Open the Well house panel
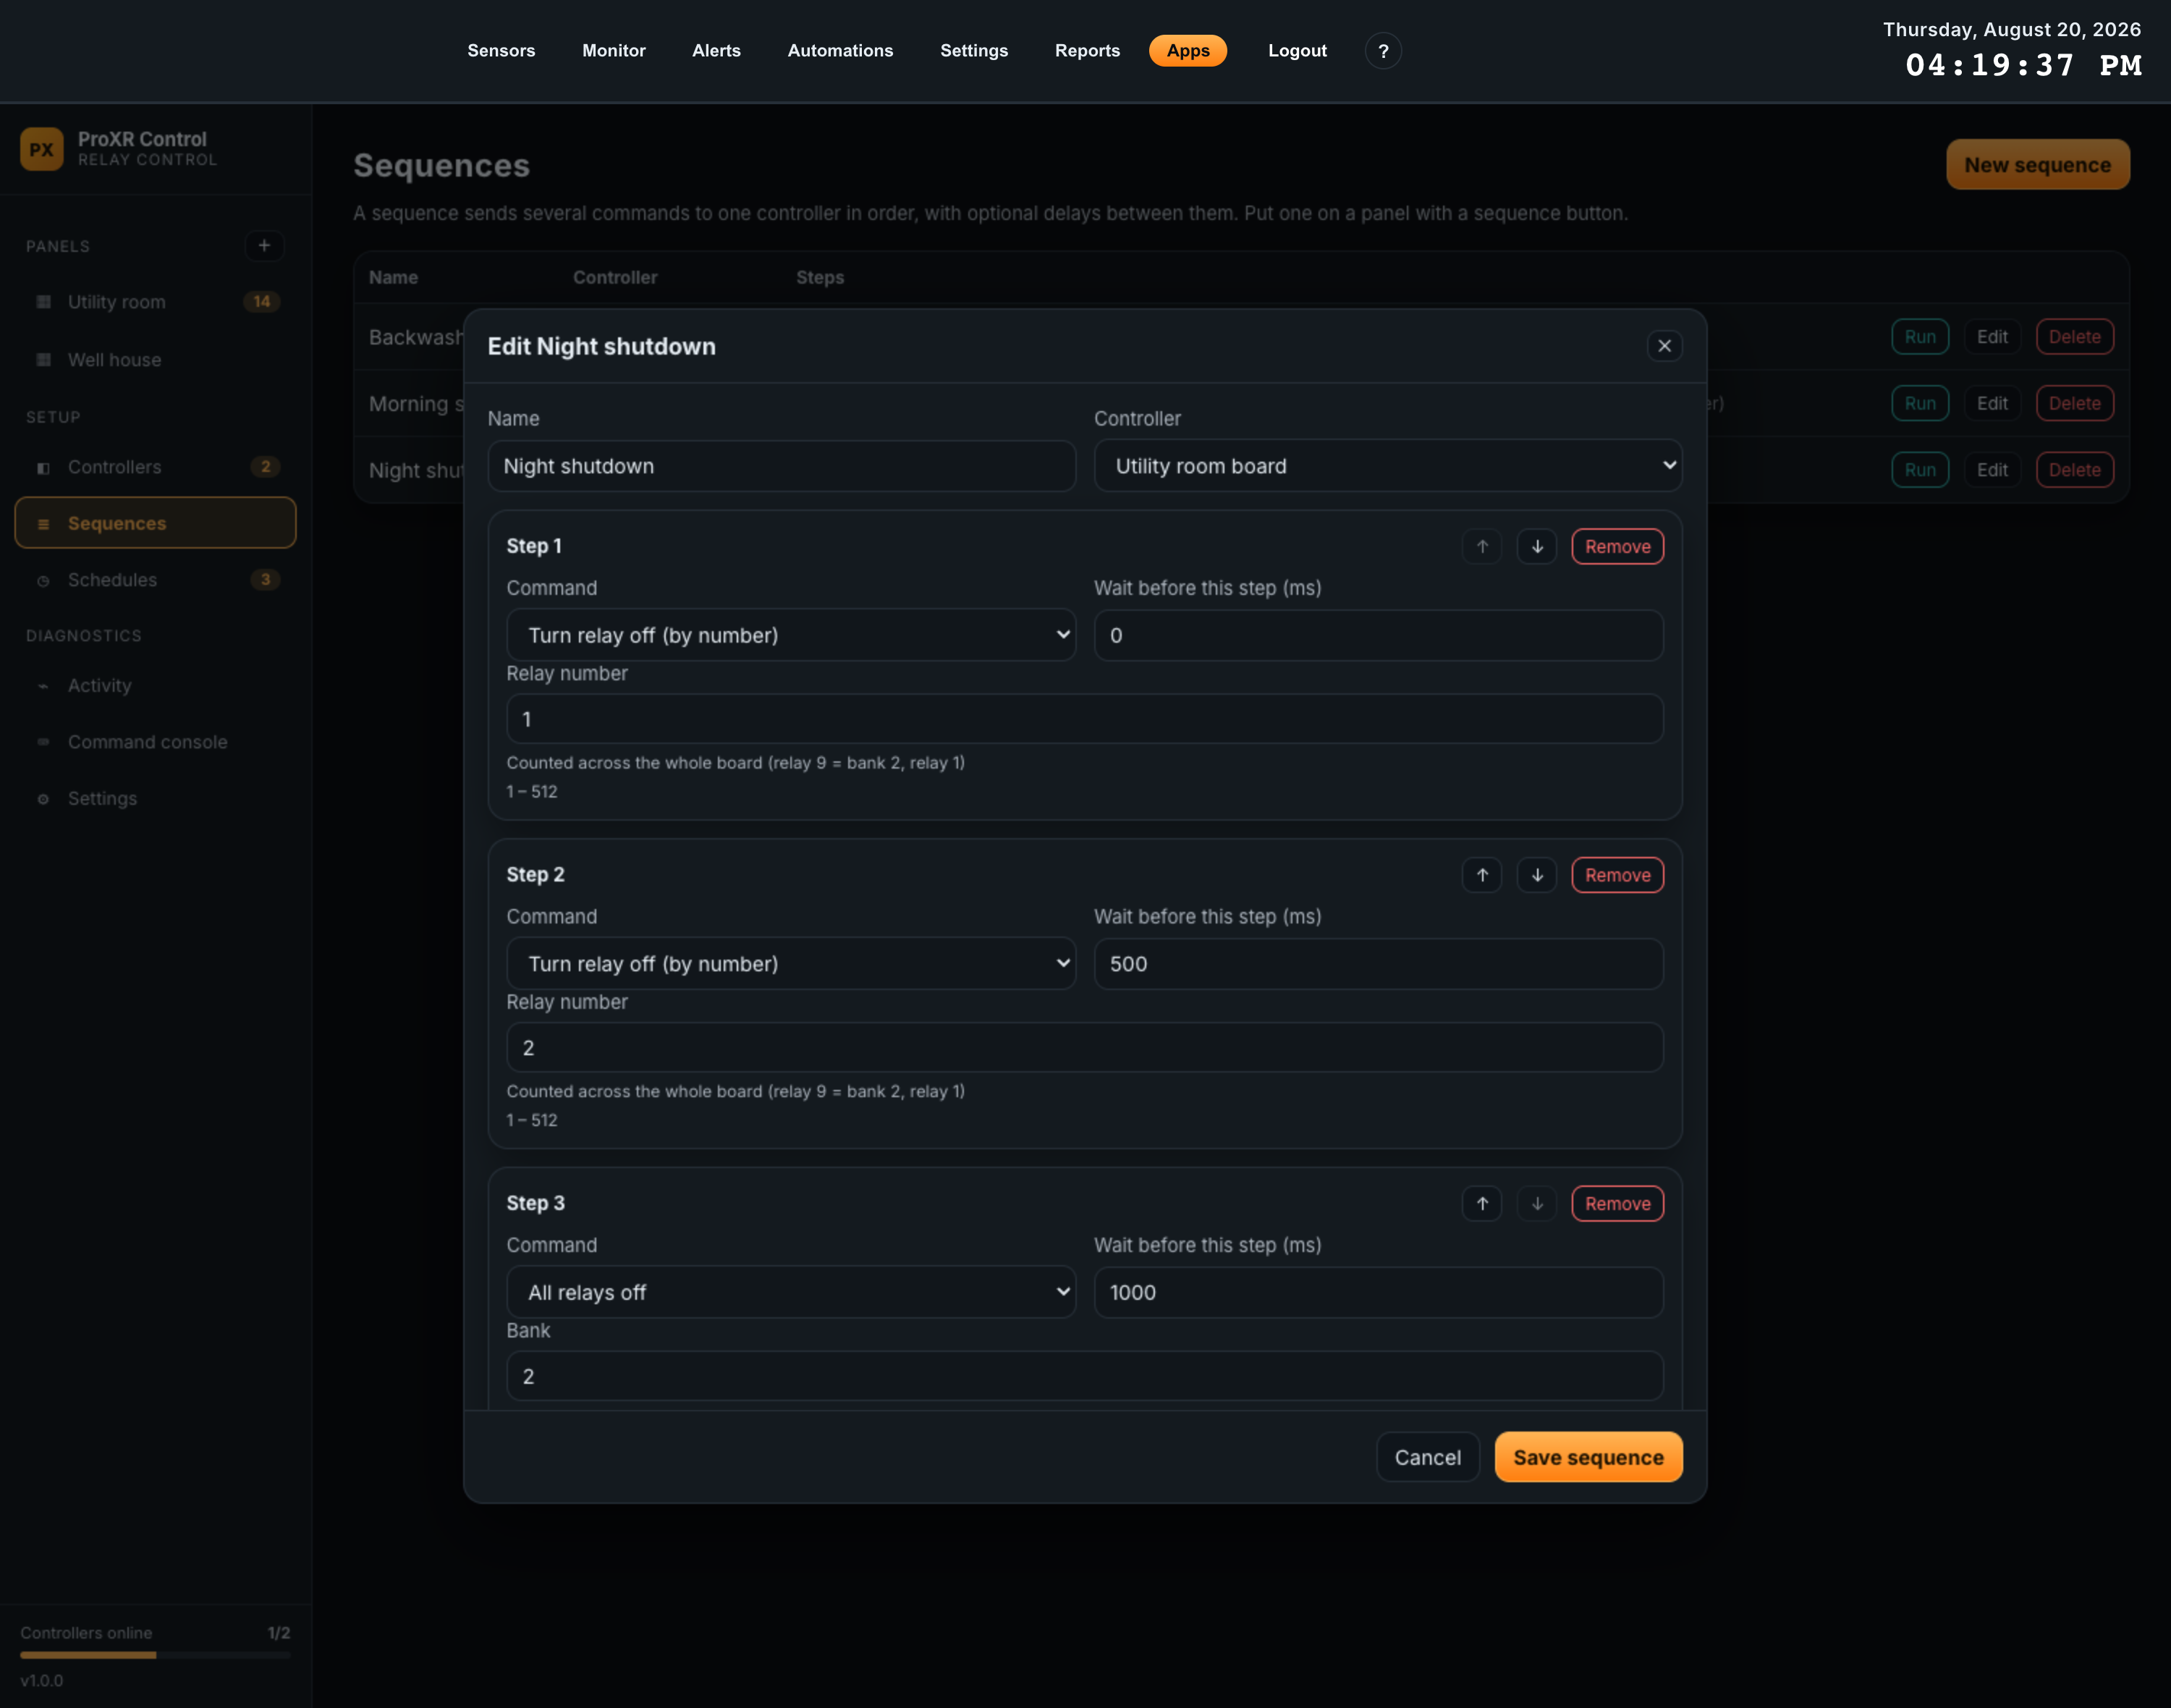 [156, 360]
